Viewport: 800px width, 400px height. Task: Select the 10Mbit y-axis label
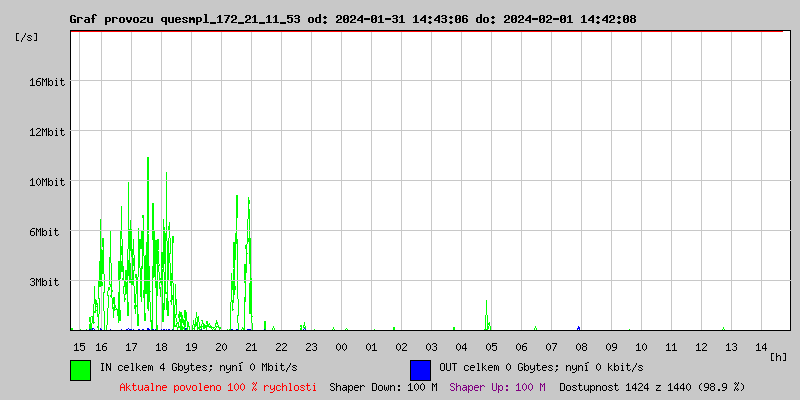click(x=46, y=182)
